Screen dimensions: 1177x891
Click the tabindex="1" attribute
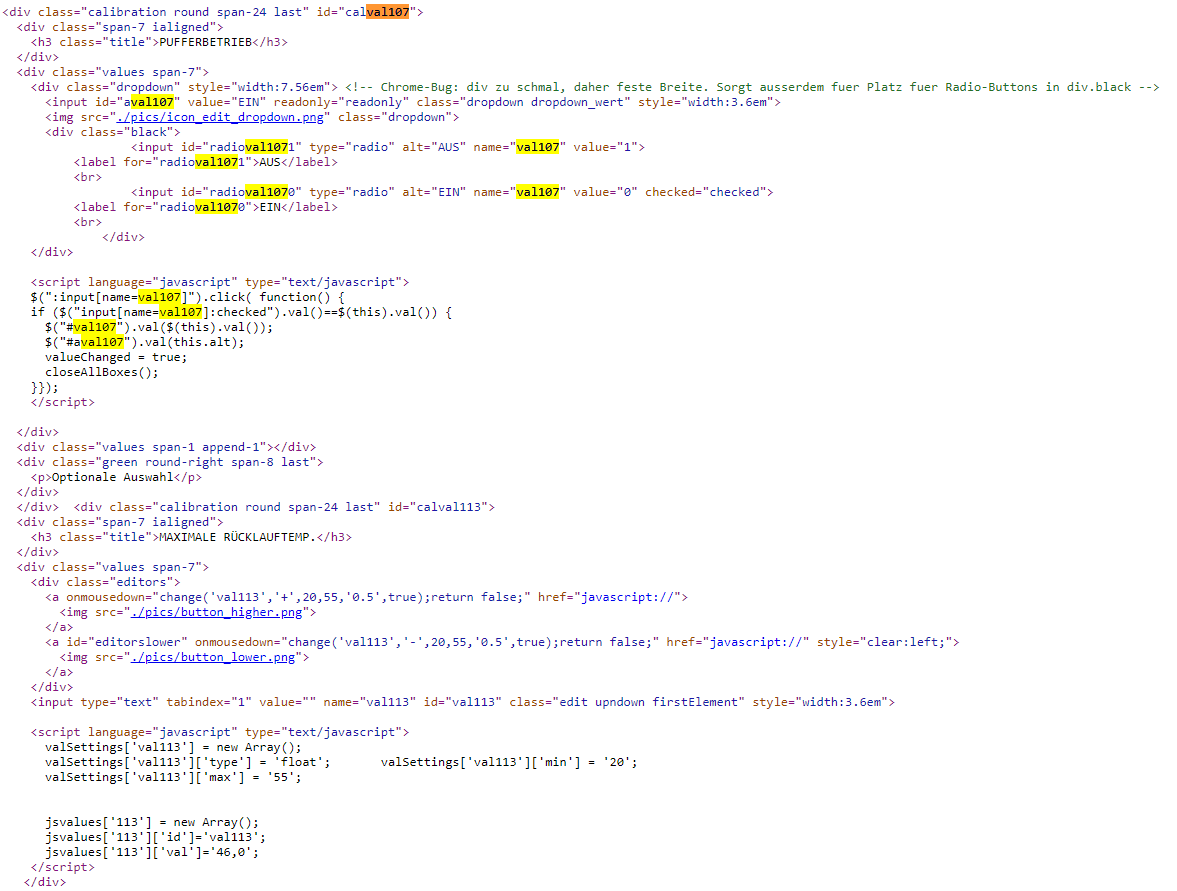tap(209, 703)
